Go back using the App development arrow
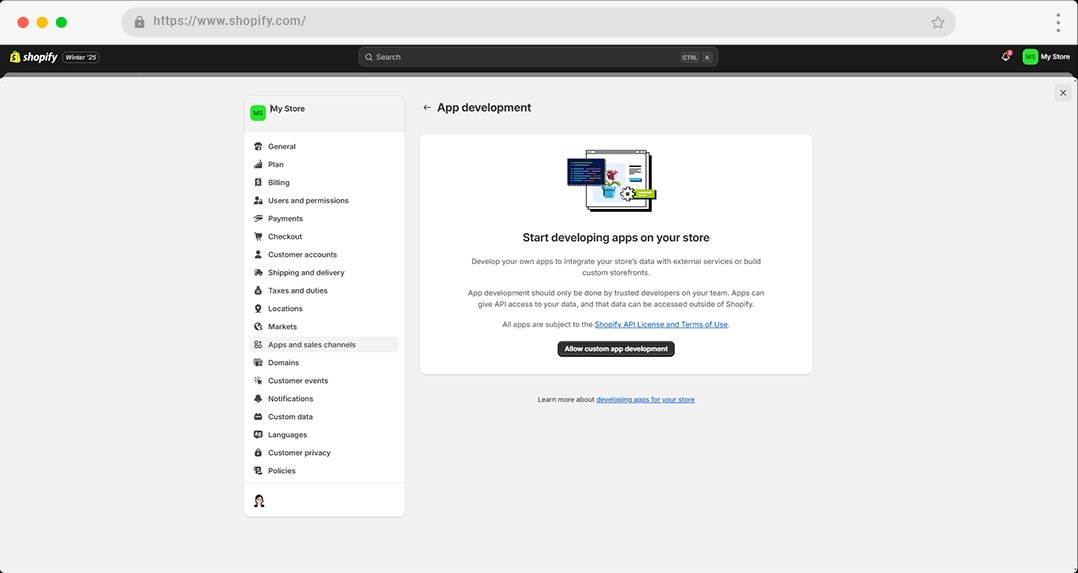This screenshot has height=573, width=1078. [x=427, y=107]
